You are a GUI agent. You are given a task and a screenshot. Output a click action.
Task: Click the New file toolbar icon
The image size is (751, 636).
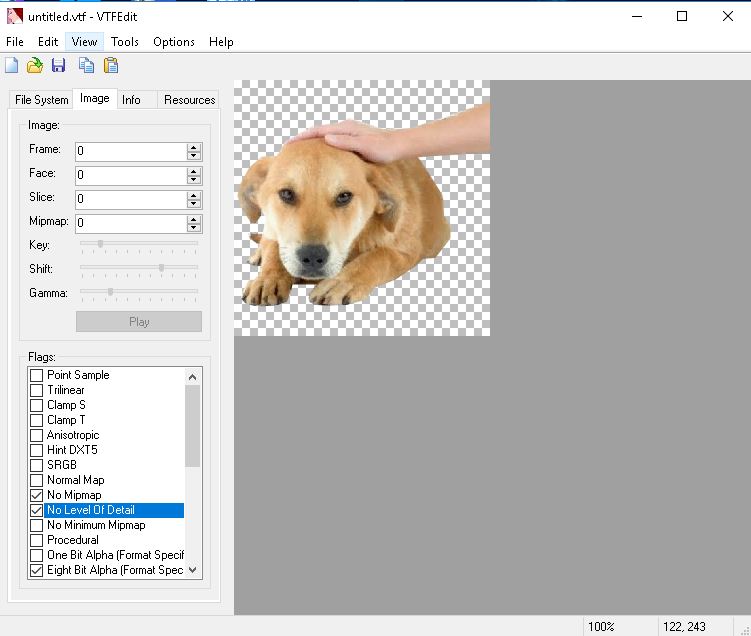[x=11, y=65]
